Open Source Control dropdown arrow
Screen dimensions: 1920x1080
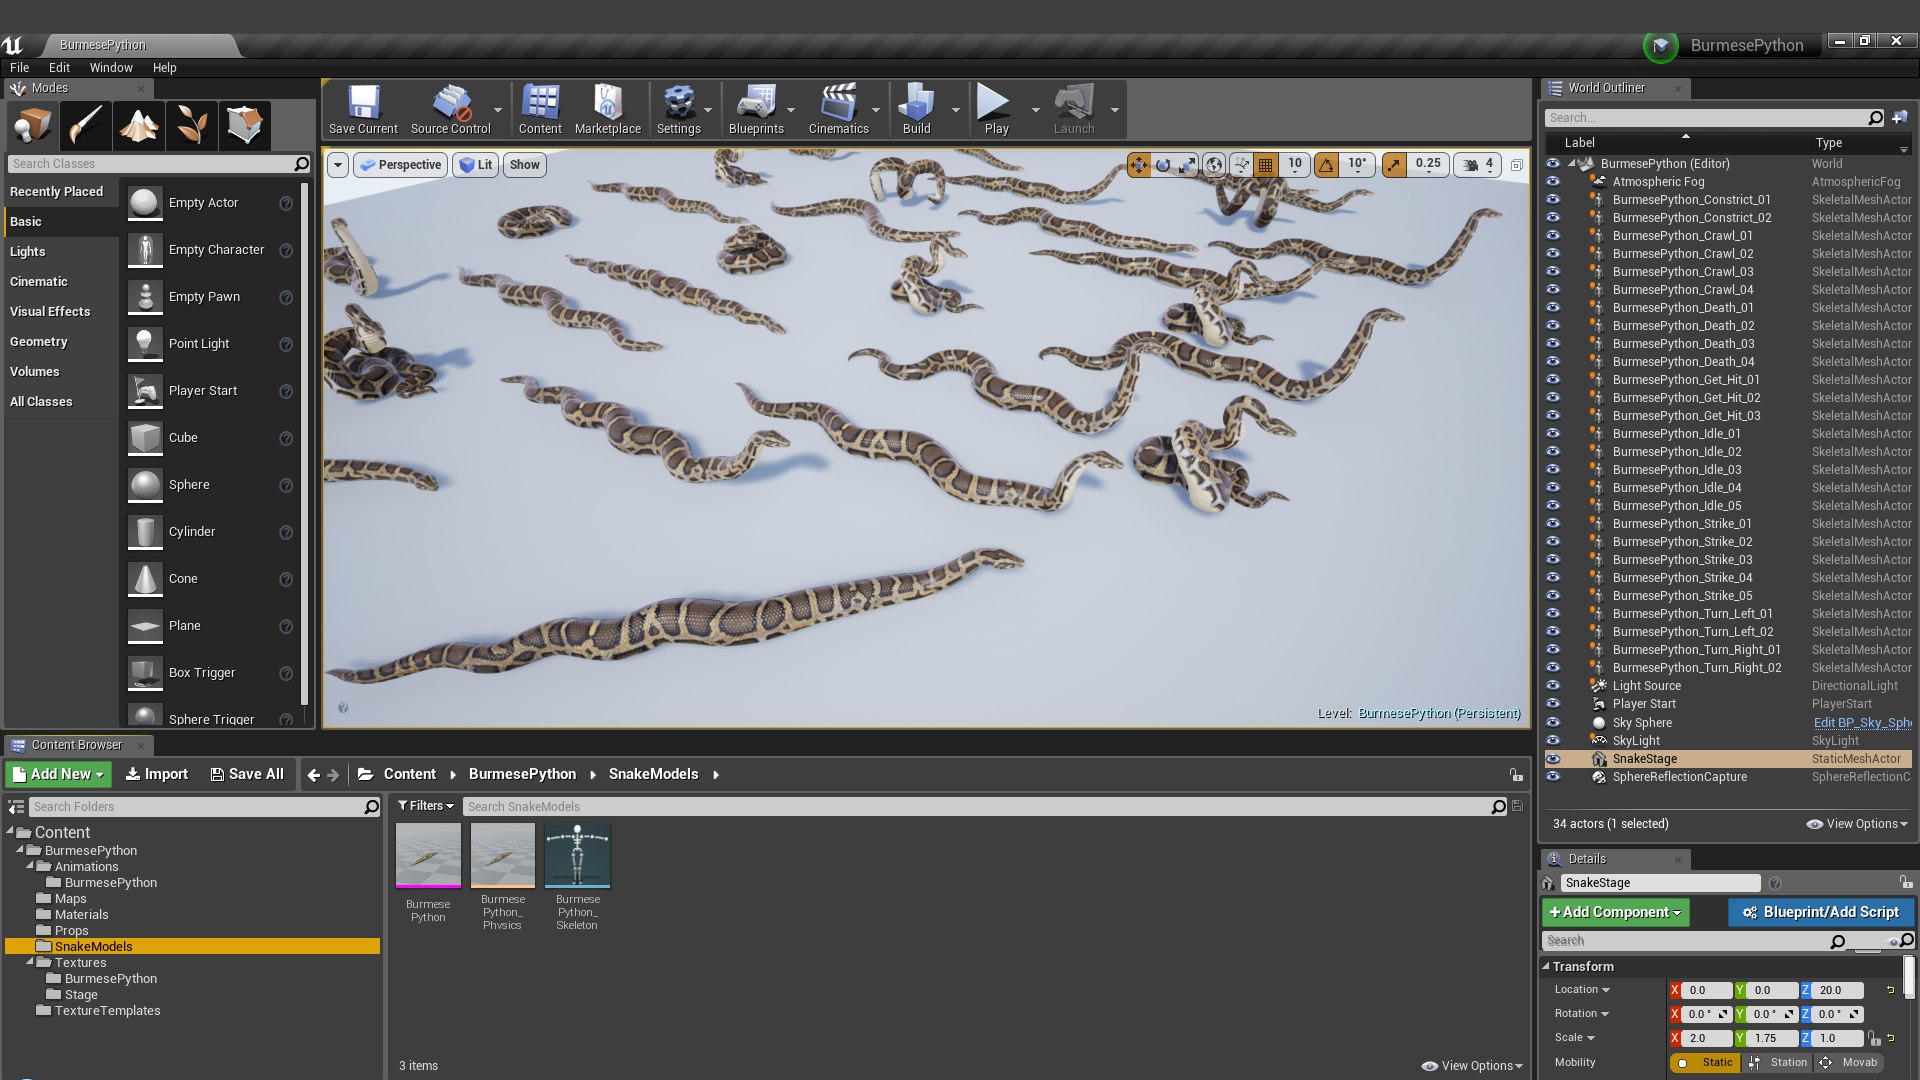498,110
